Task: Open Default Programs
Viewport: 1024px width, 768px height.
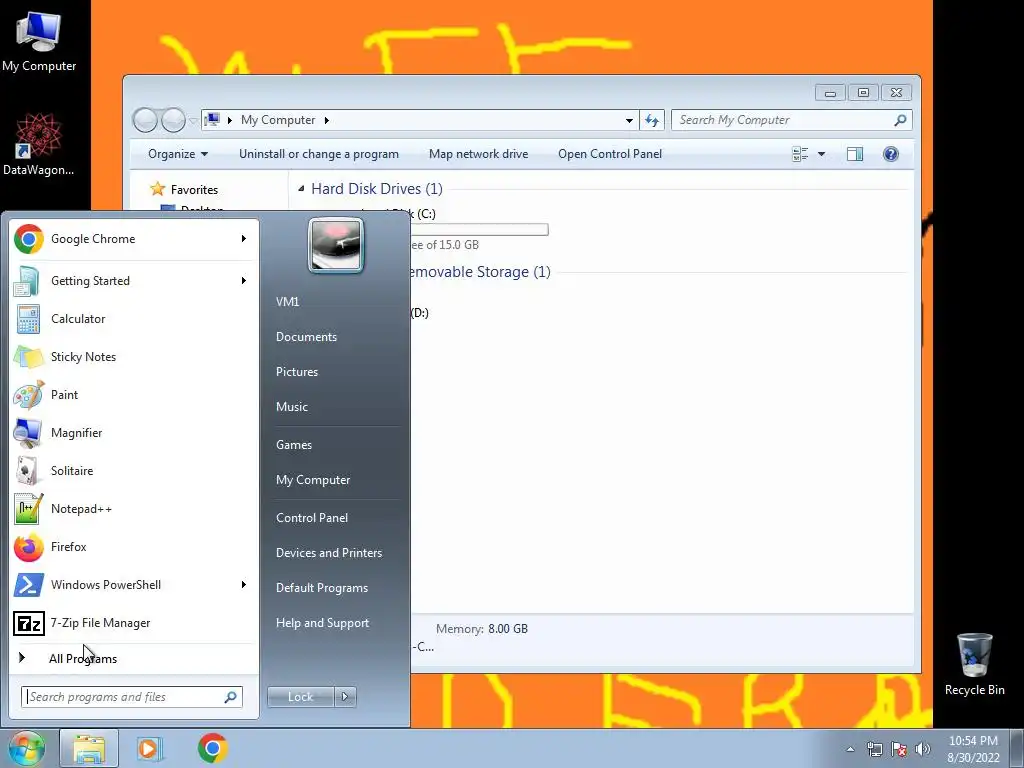Action: pyautogui.click(x=321, y=588)
